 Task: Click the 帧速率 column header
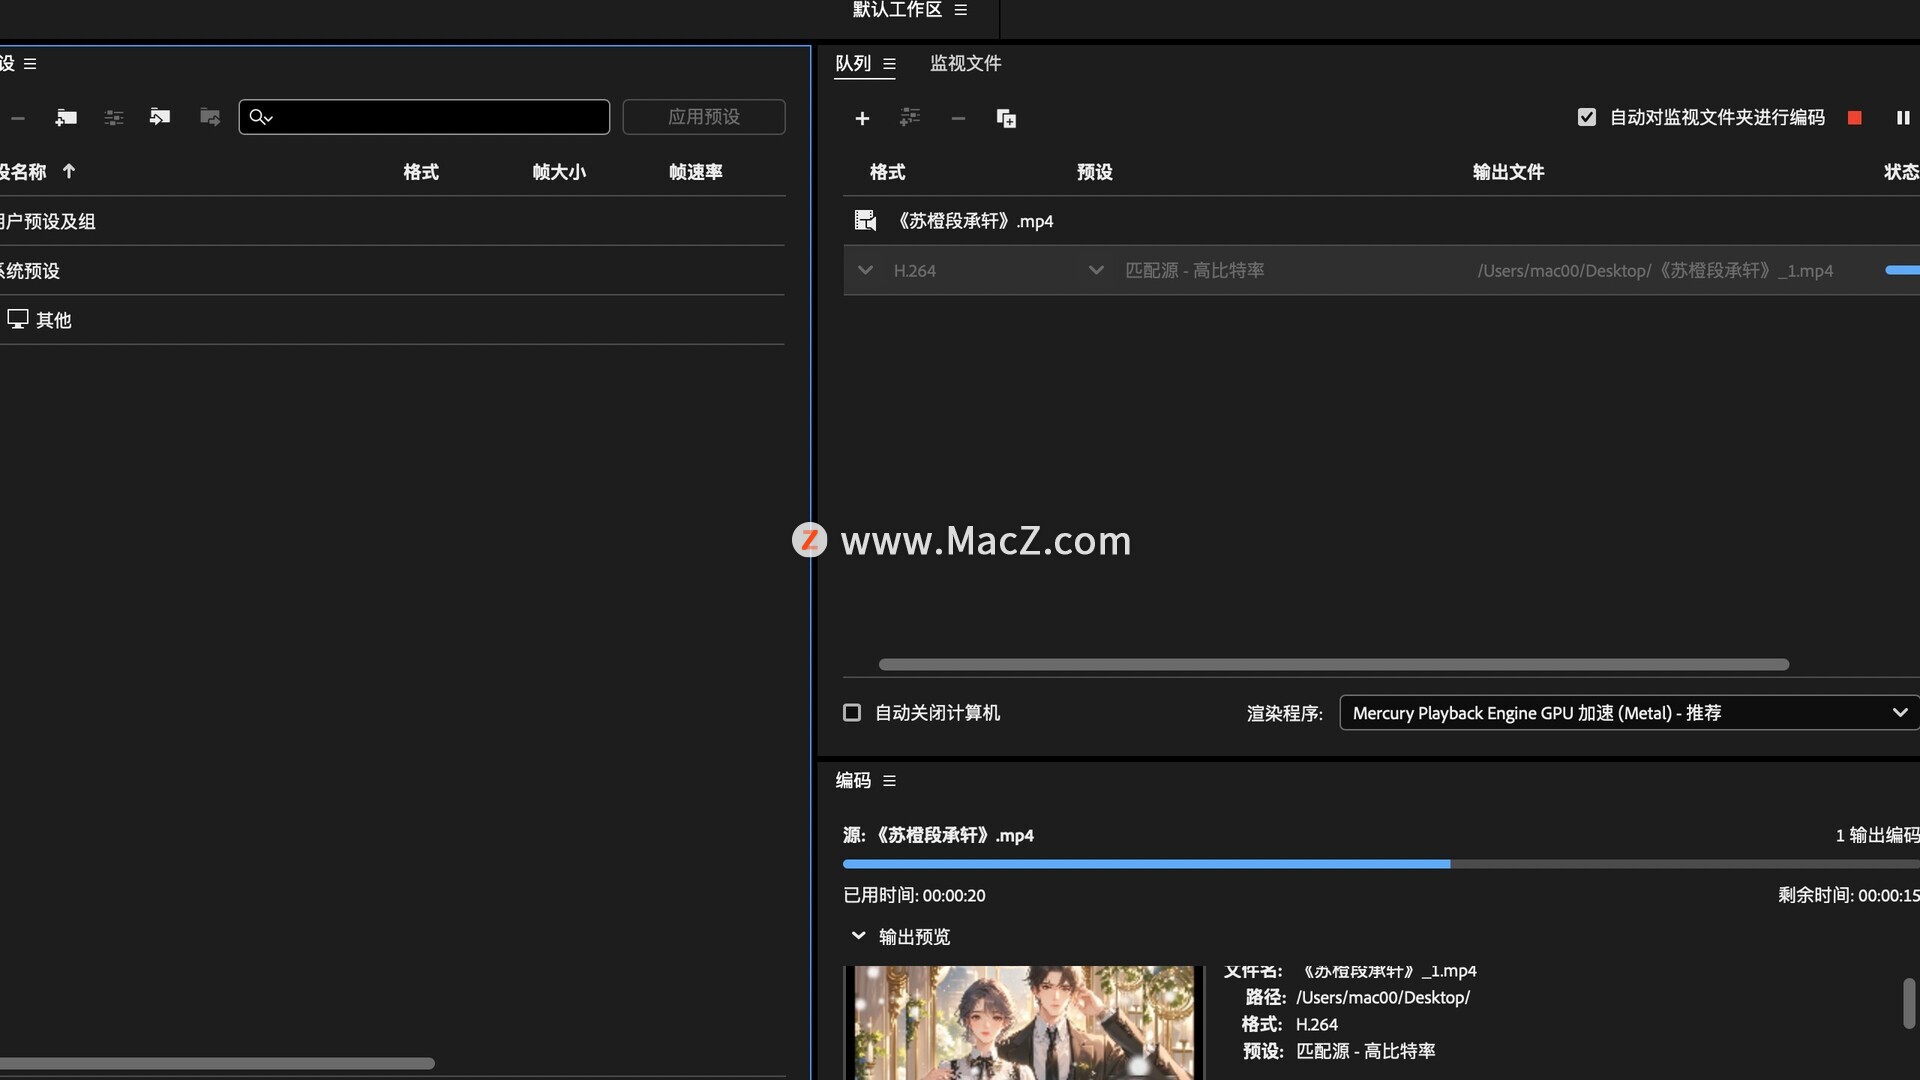(x=696, y=172)
